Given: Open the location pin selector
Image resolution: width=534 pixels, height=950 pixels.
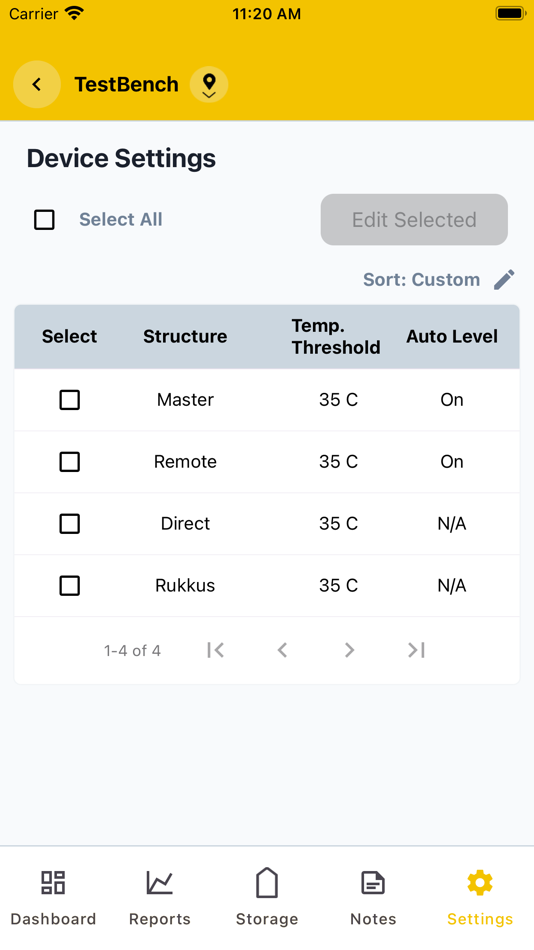Looking at the screenshot, I should click(x=209, y=84).
